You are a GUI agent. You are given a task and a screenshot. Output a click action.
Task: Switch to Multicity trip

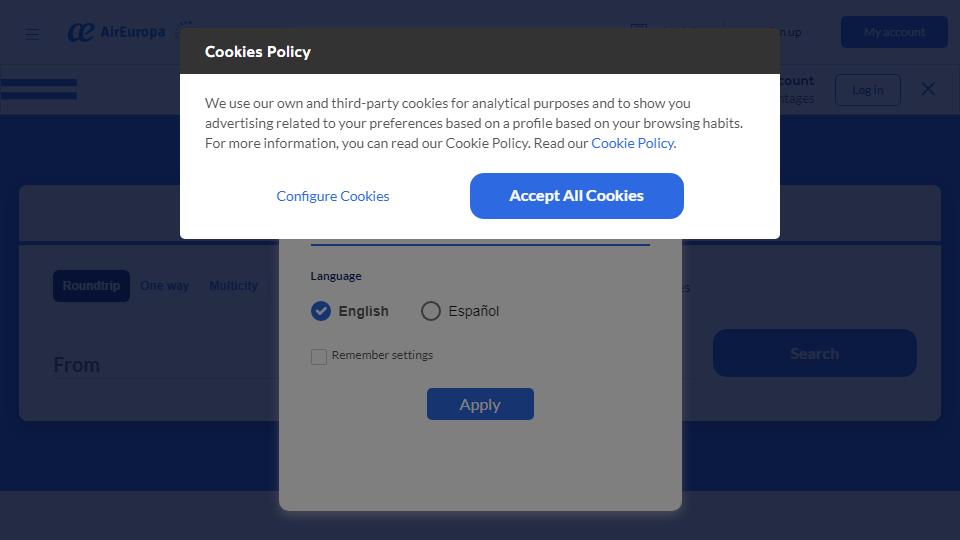233,286
